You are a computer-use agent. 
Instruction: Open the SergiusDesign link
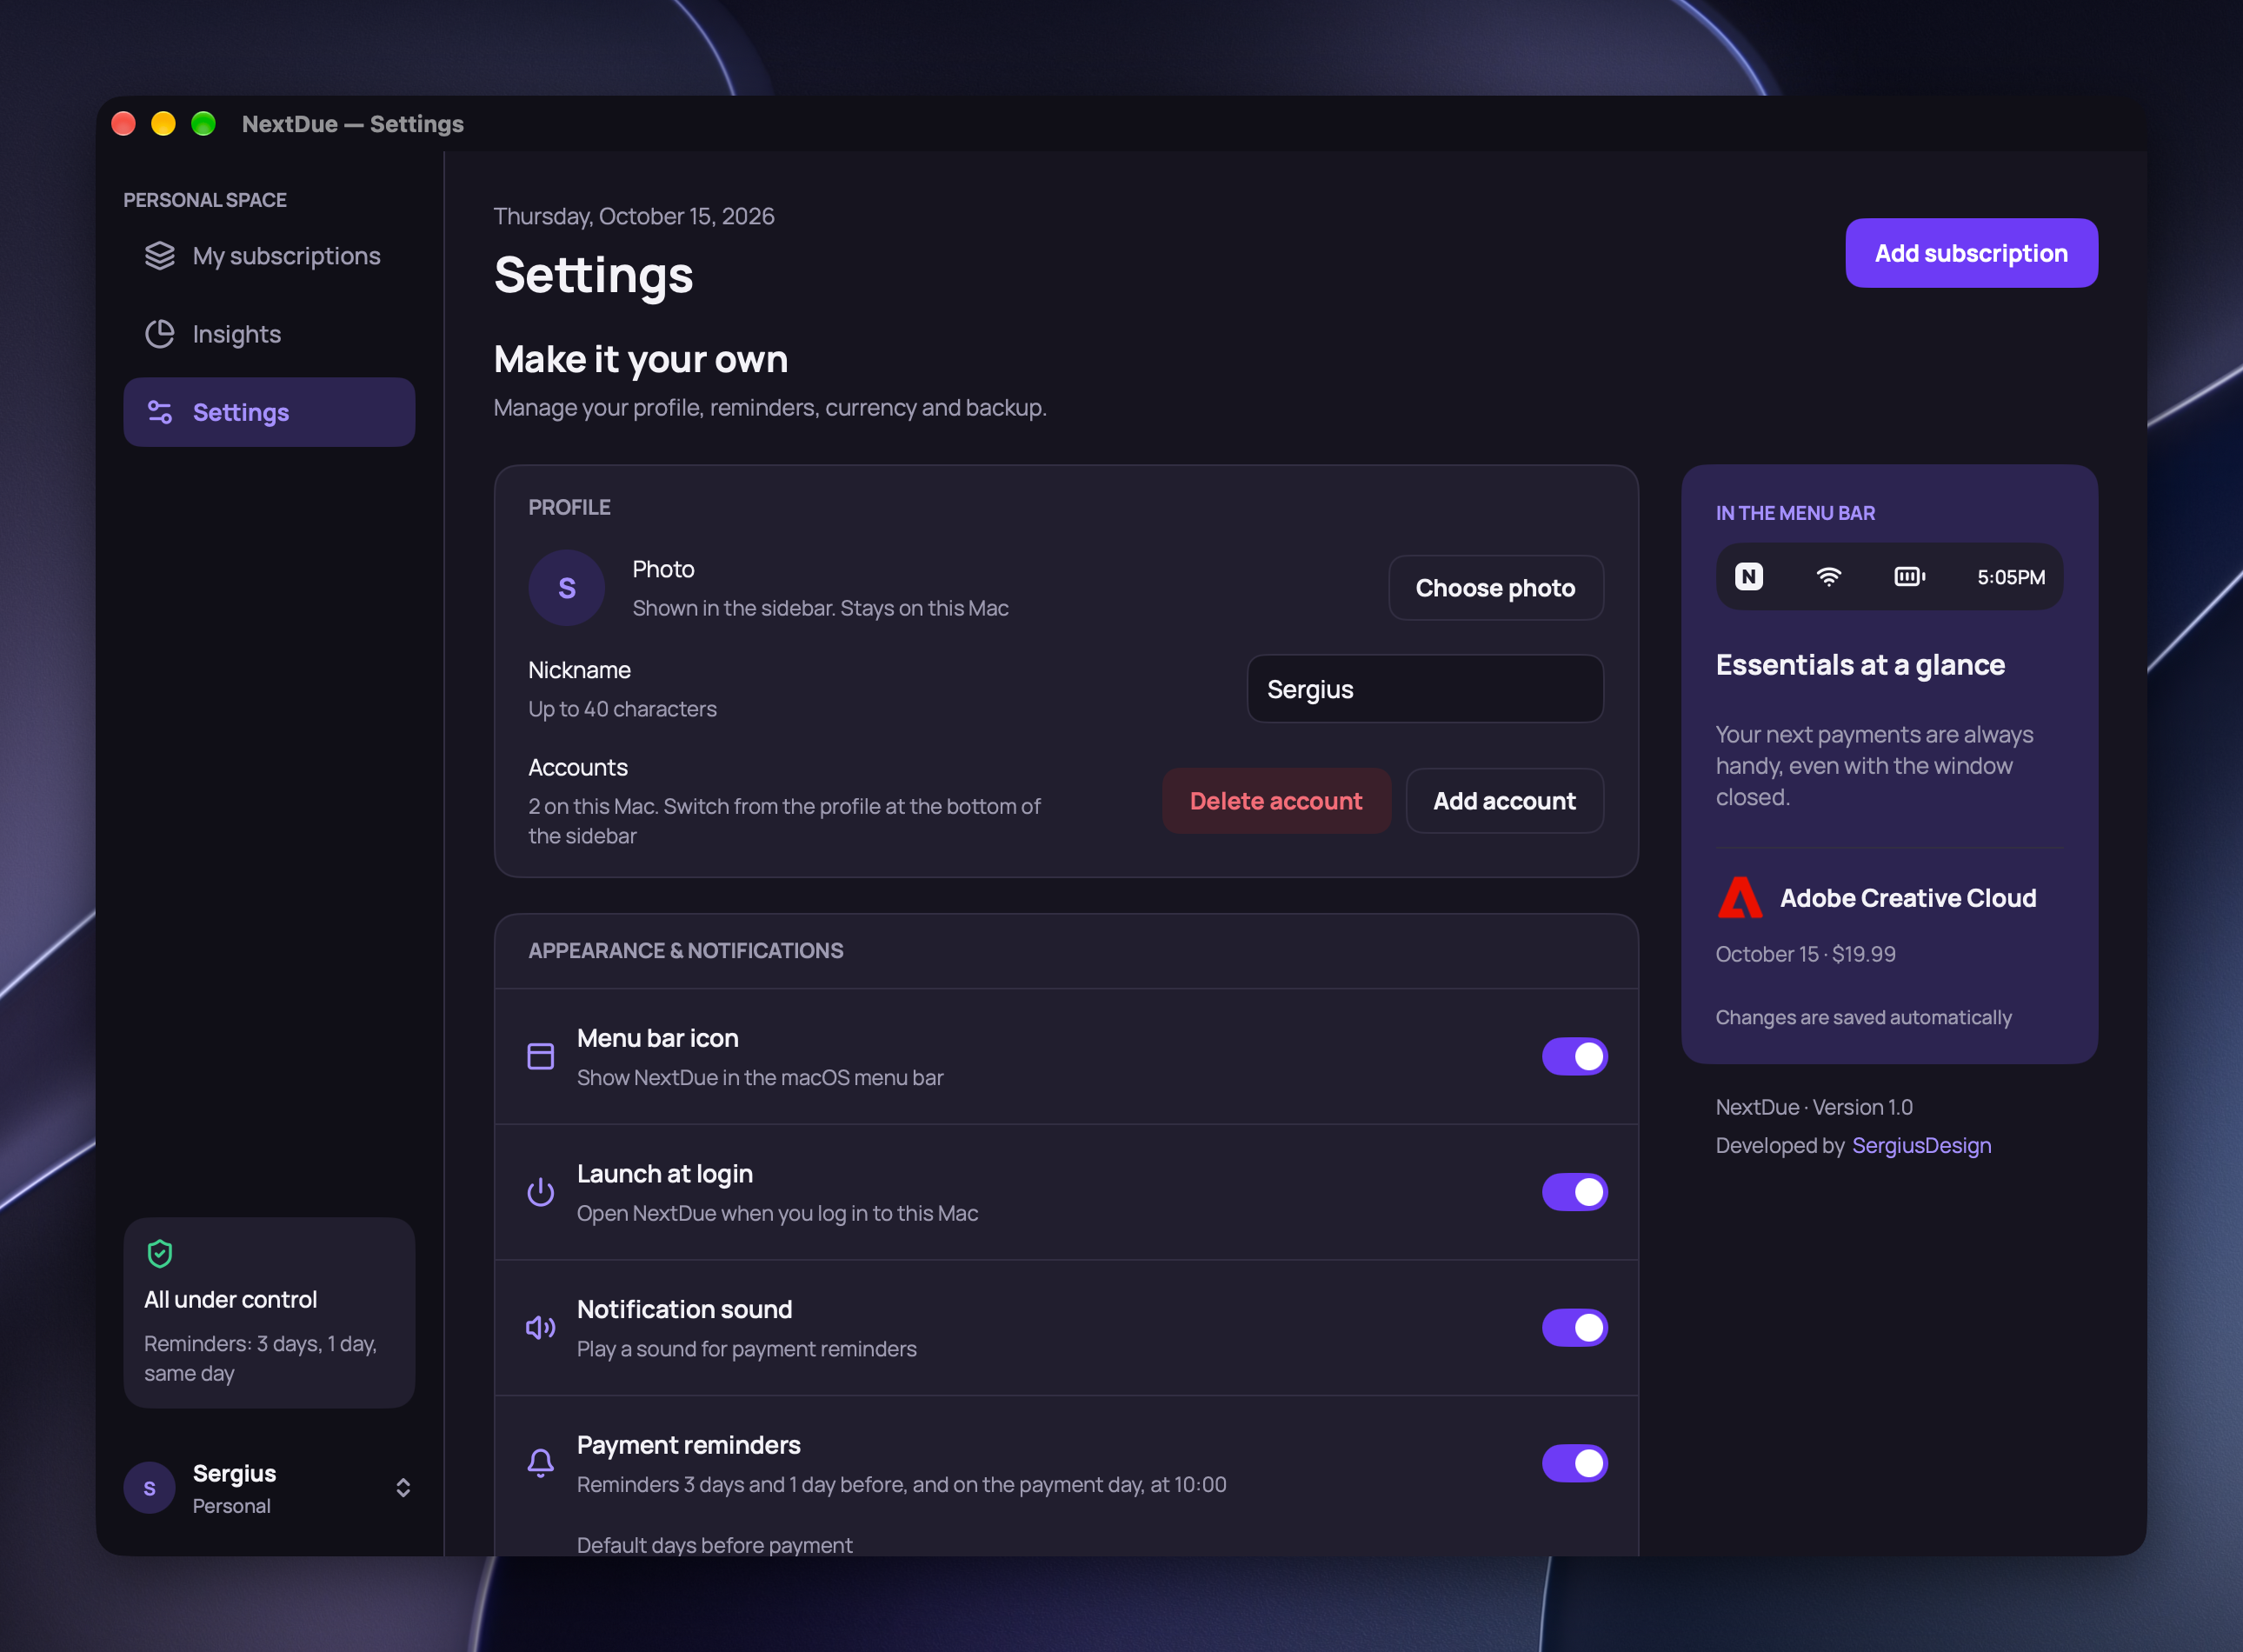(x=1922, y=1145)
